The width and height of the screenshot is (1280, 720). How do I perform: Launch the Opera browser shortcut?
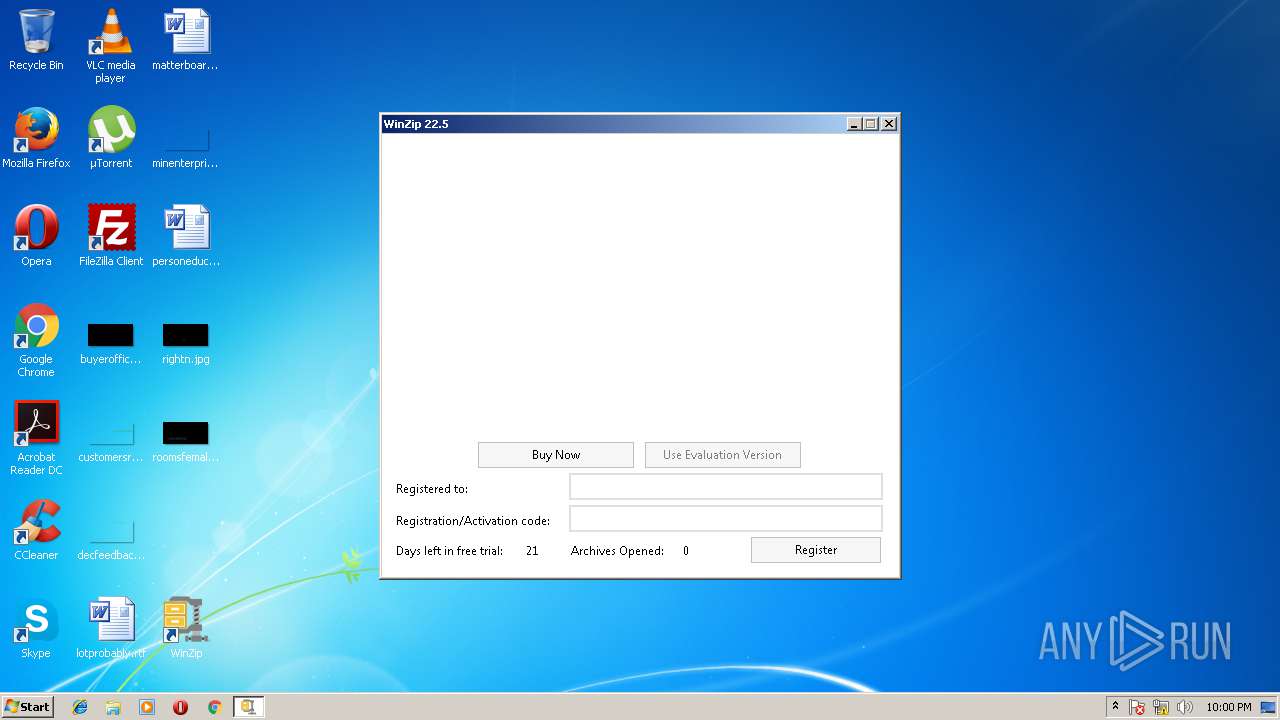click(36, 236)
